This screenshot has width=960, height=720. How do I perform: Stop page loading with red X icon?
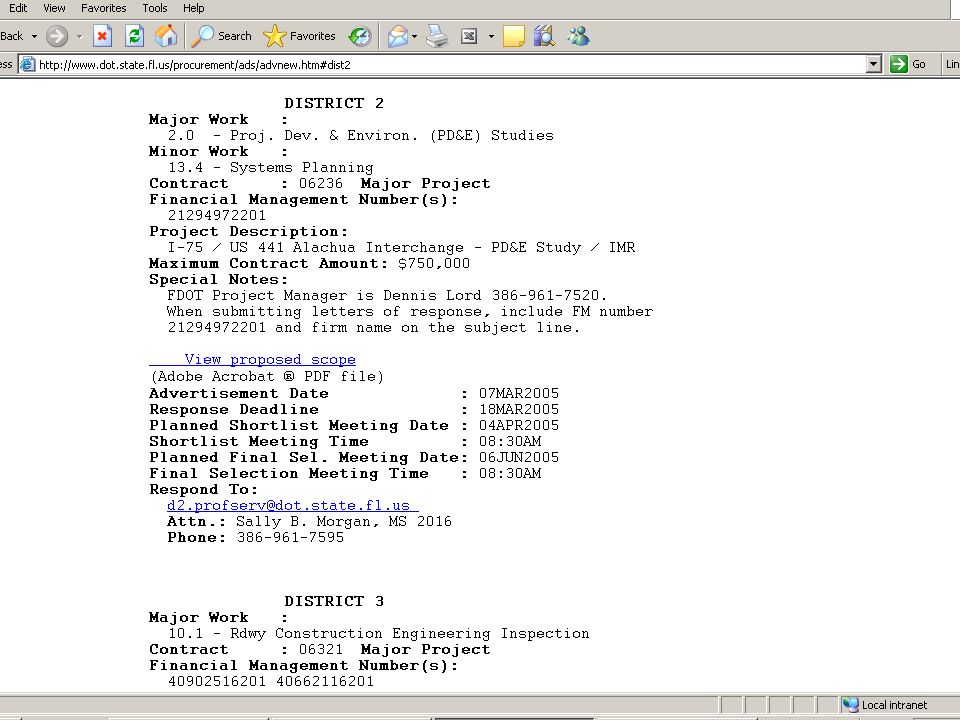click(x=102, y=36)
